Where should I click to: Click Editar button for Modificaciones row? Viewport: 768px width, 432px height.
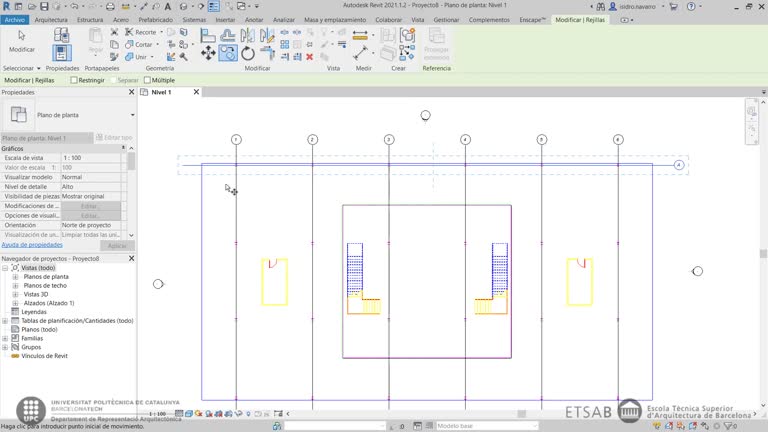pos(90,206)
